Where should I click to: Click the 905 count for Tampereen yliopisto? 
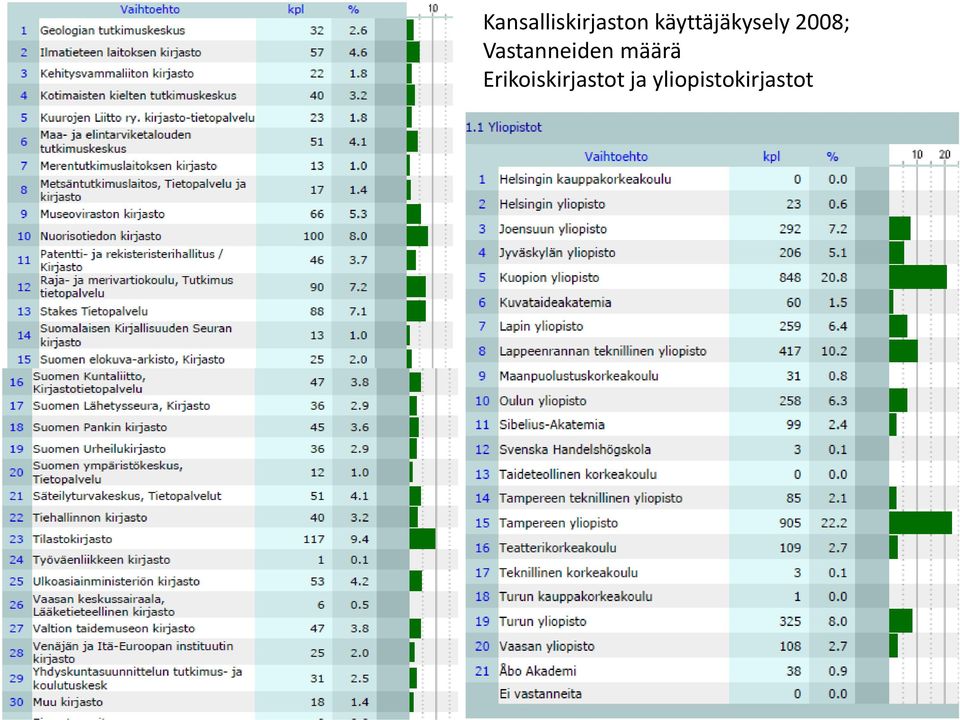point(790,523)
